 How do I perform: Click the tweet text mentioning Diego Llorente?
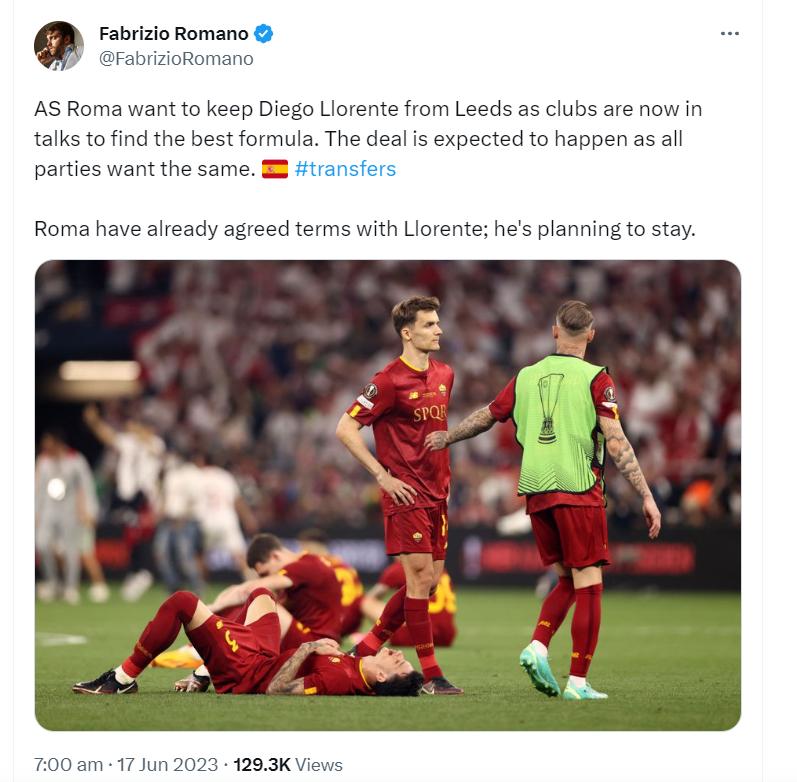(x=368, y=139)
